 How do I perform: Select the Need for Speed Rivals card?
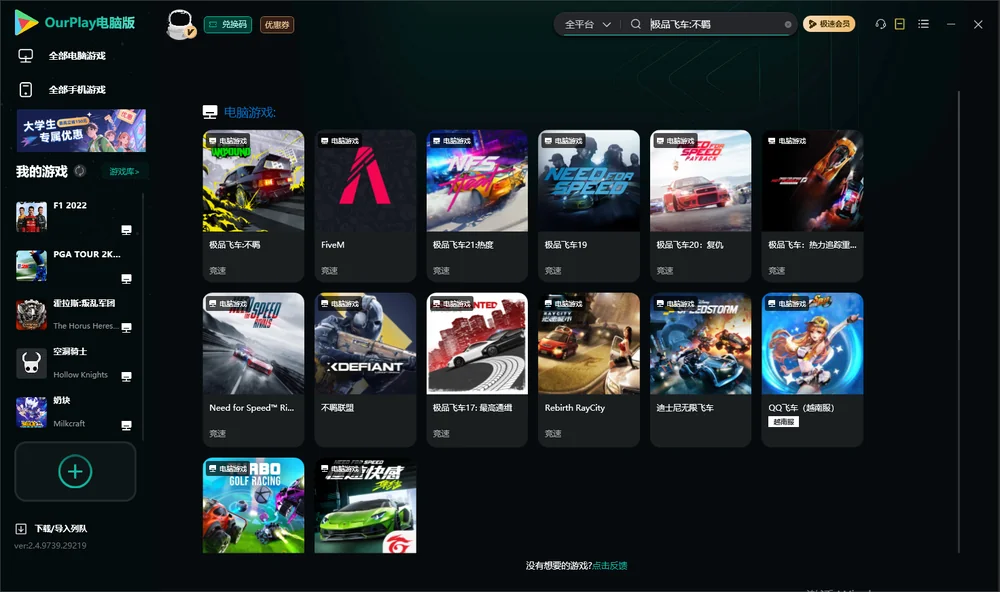pos(253,369)
